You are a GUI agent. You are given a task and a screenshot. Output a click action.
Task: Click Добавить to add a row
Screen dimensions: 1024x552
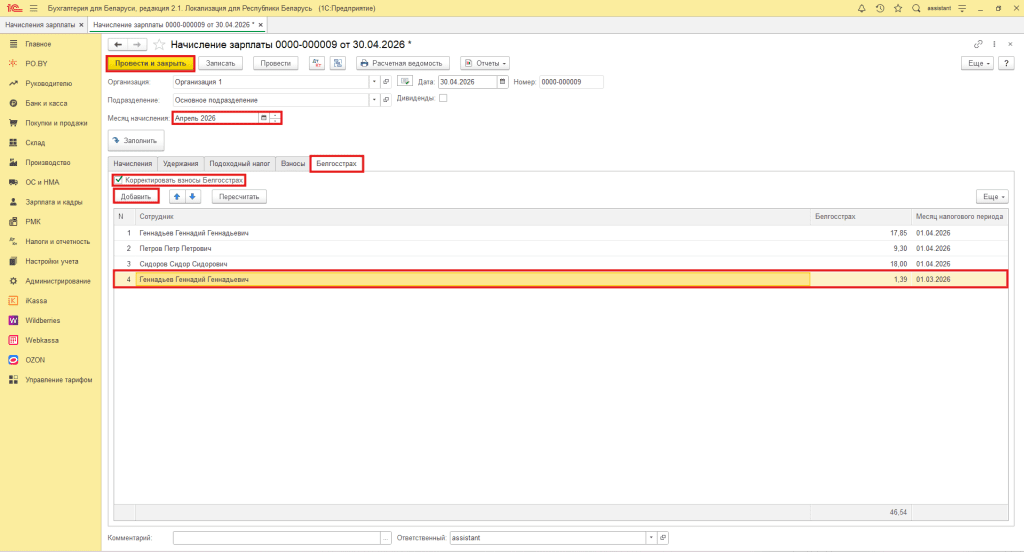tap(136, 197)
